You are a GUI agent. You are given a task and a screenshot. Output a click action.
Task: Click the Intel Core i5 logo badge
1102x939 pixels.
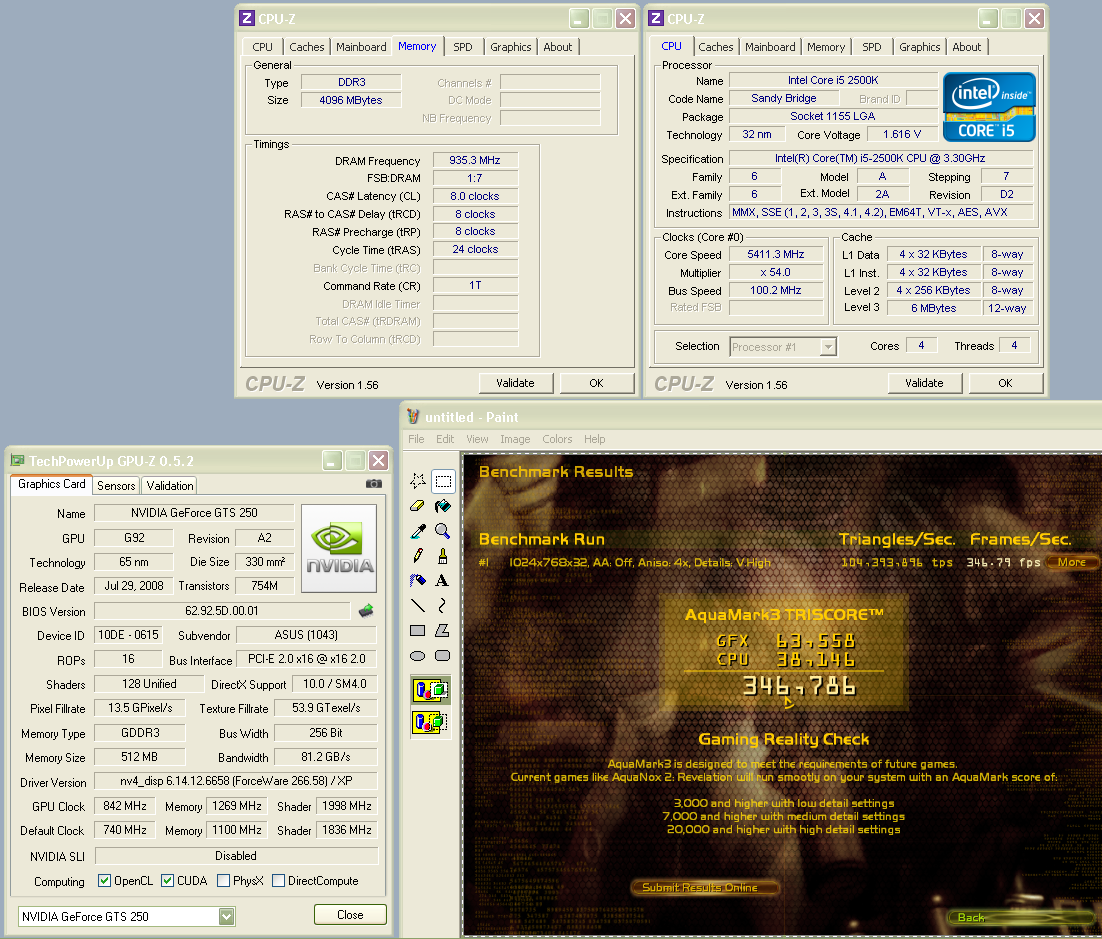(989, 108)
